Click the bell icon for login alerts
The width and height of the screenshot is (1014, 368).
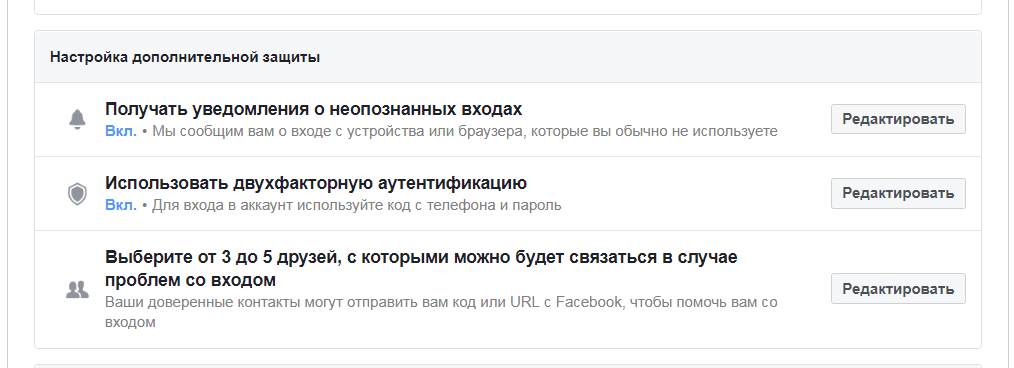77,120
